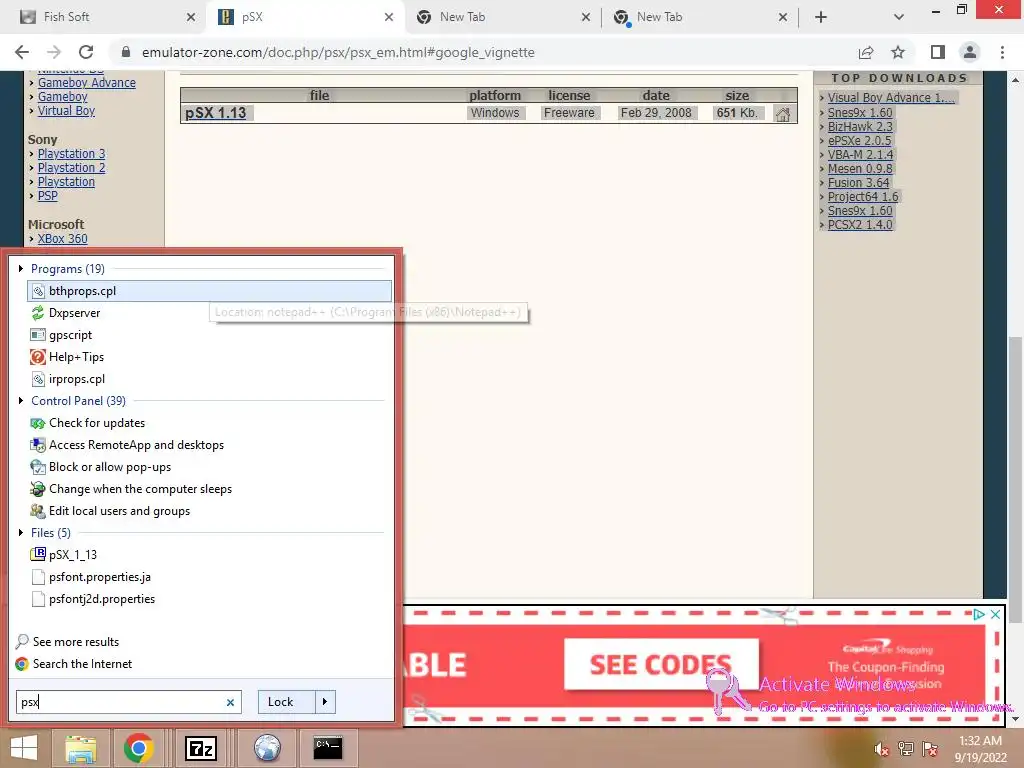1024x768 pixels.
Task: Open Chrome tab search dropdown
Action: pyautogui.click(x=899, y=17)
